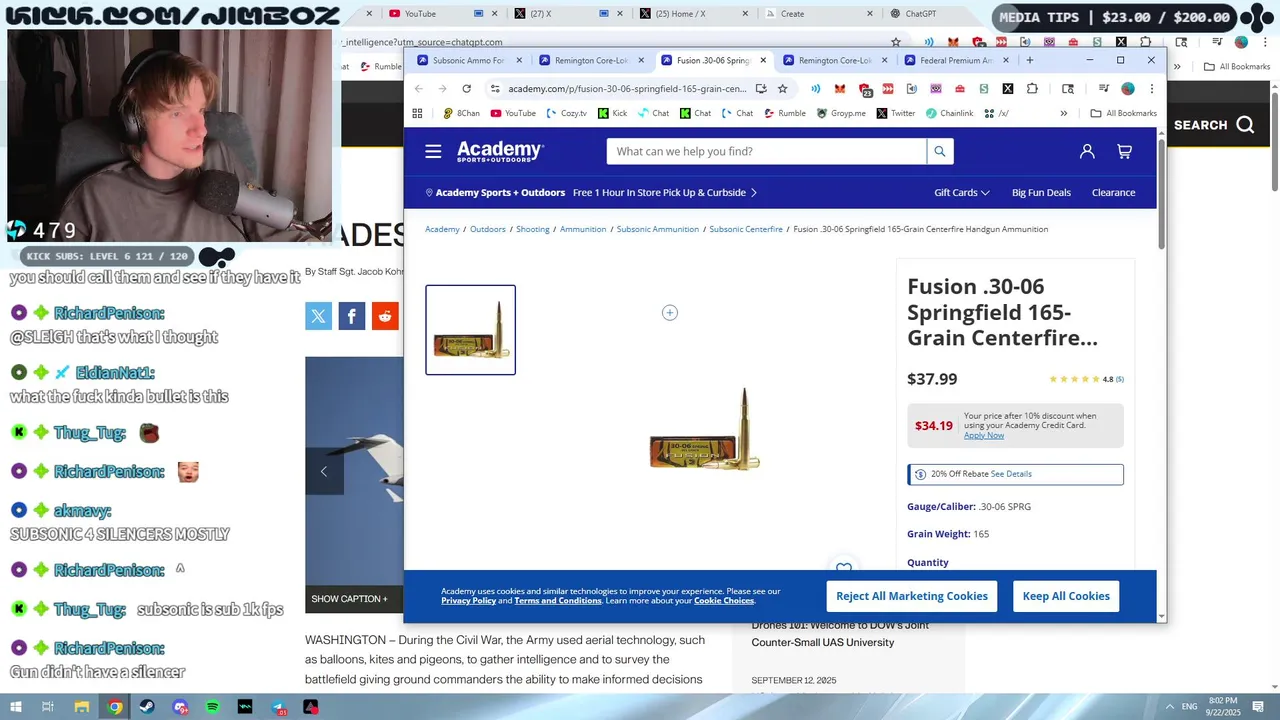Open the Rumble bookmark in front window

785,113
